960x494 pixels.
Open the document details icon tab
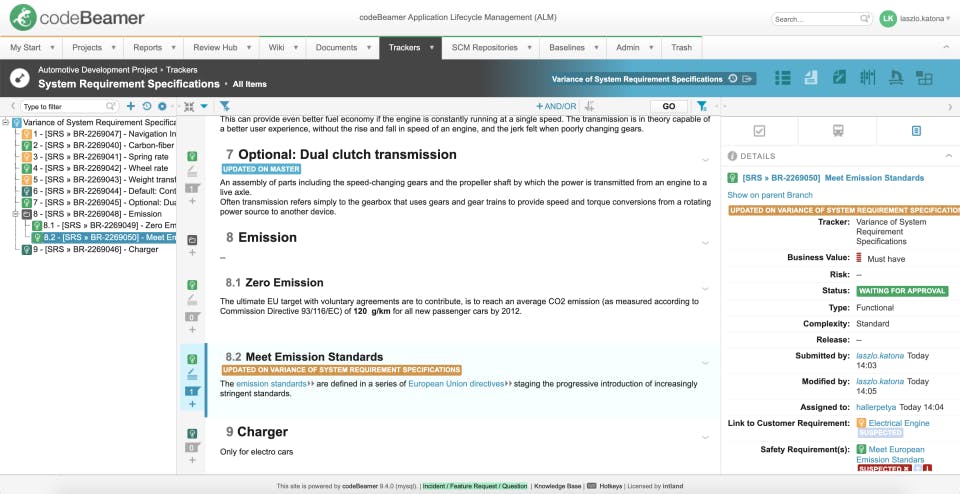(917, 131)
